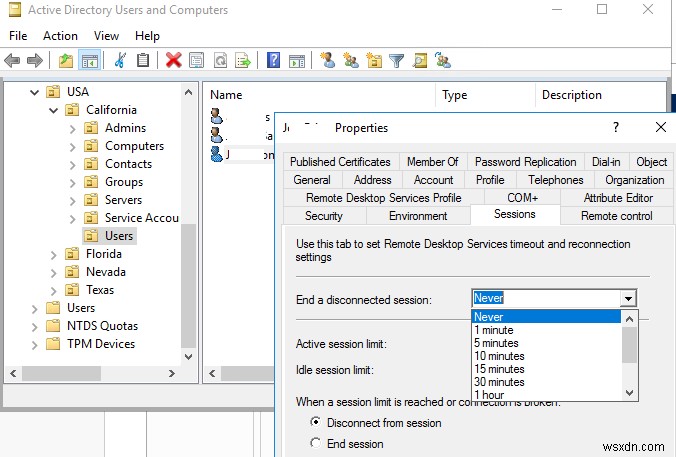The image size is (676, 457).
Task: Create a new group icon
Action: pos(351,60)
